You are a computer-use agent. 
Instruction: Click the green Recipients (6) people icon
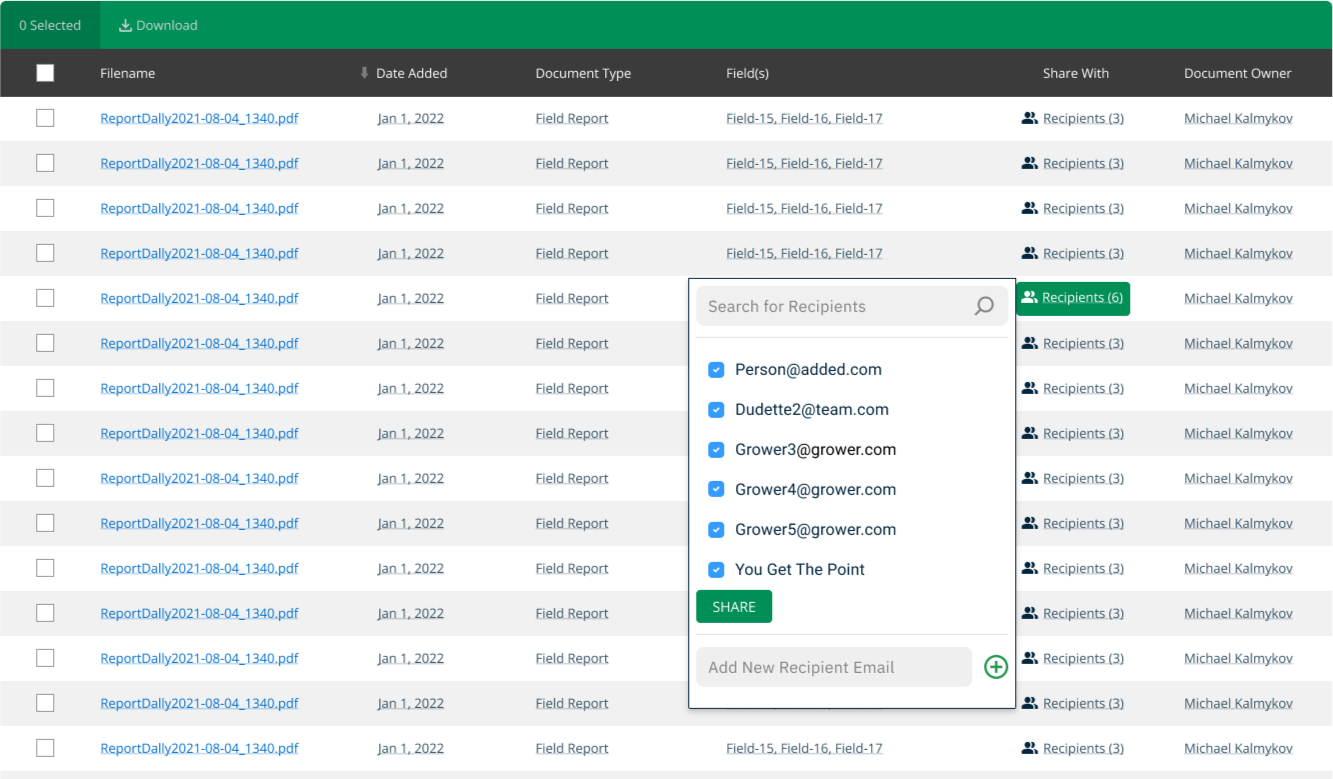1029,297
